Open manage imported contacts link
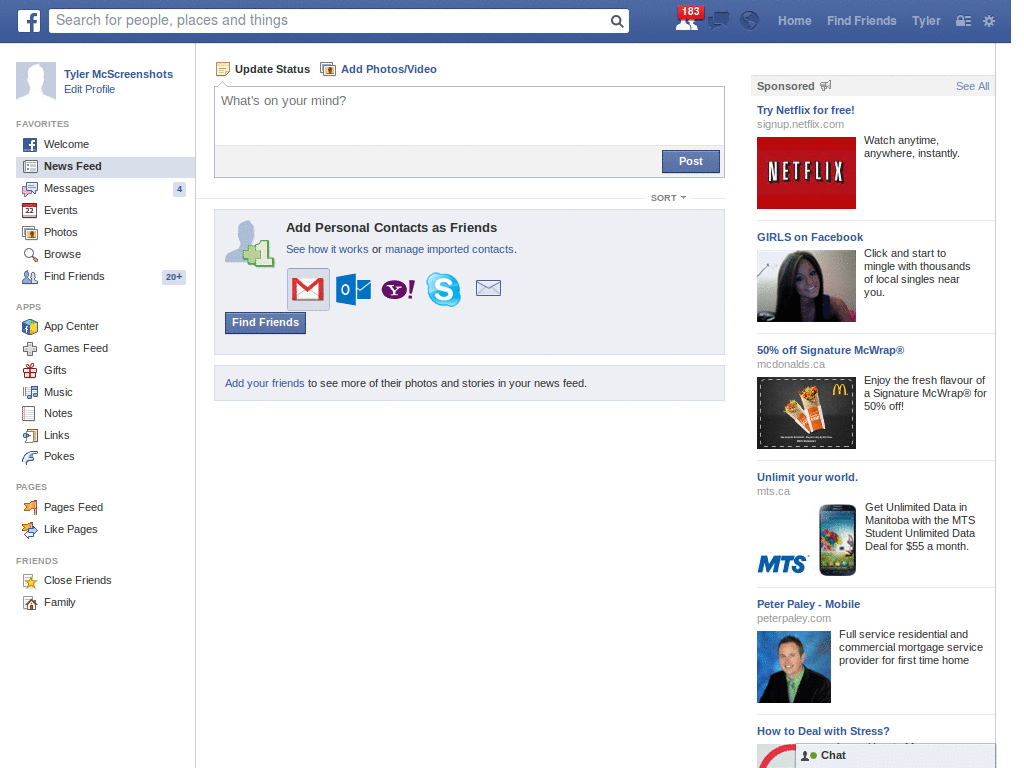This screenshot has width=1024, height=768. point(449,249)
